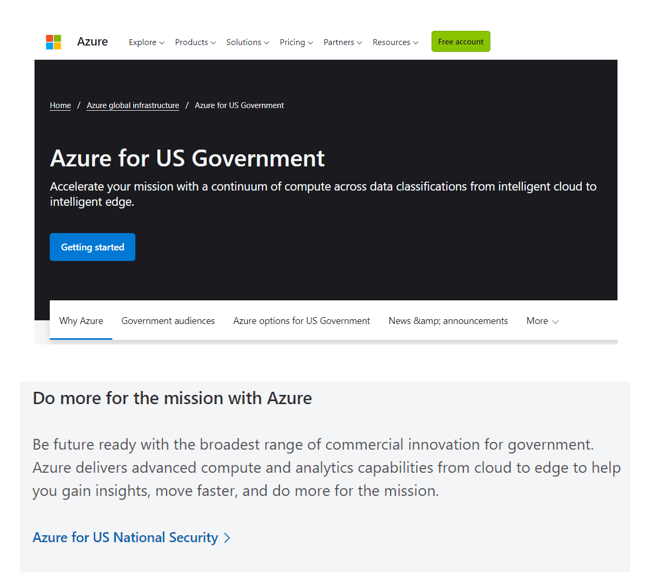The width and height of the screenshot is (657, 583).
Task: Select the News & announcements tab
Action: [x=448, y=321]
